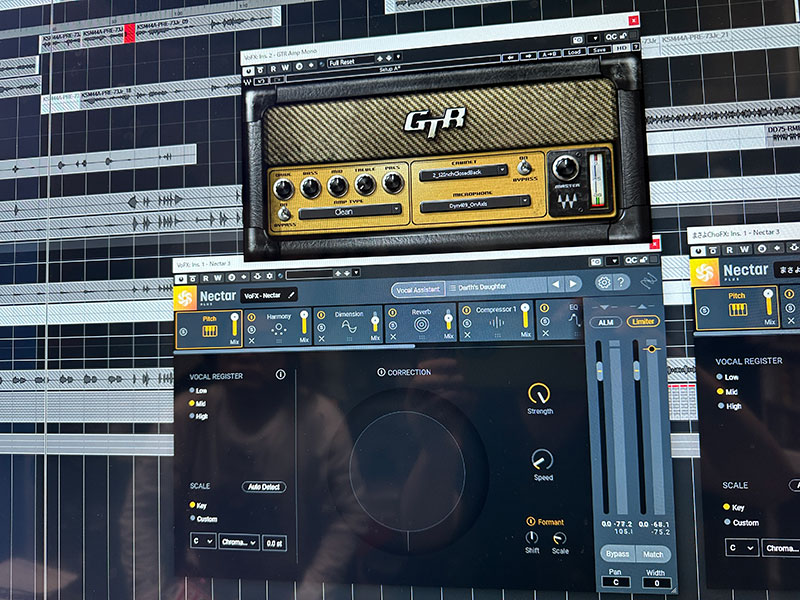Select the Compressor 1 module waveform icon
Screen dimensions: 800x600
click(496, 322)
